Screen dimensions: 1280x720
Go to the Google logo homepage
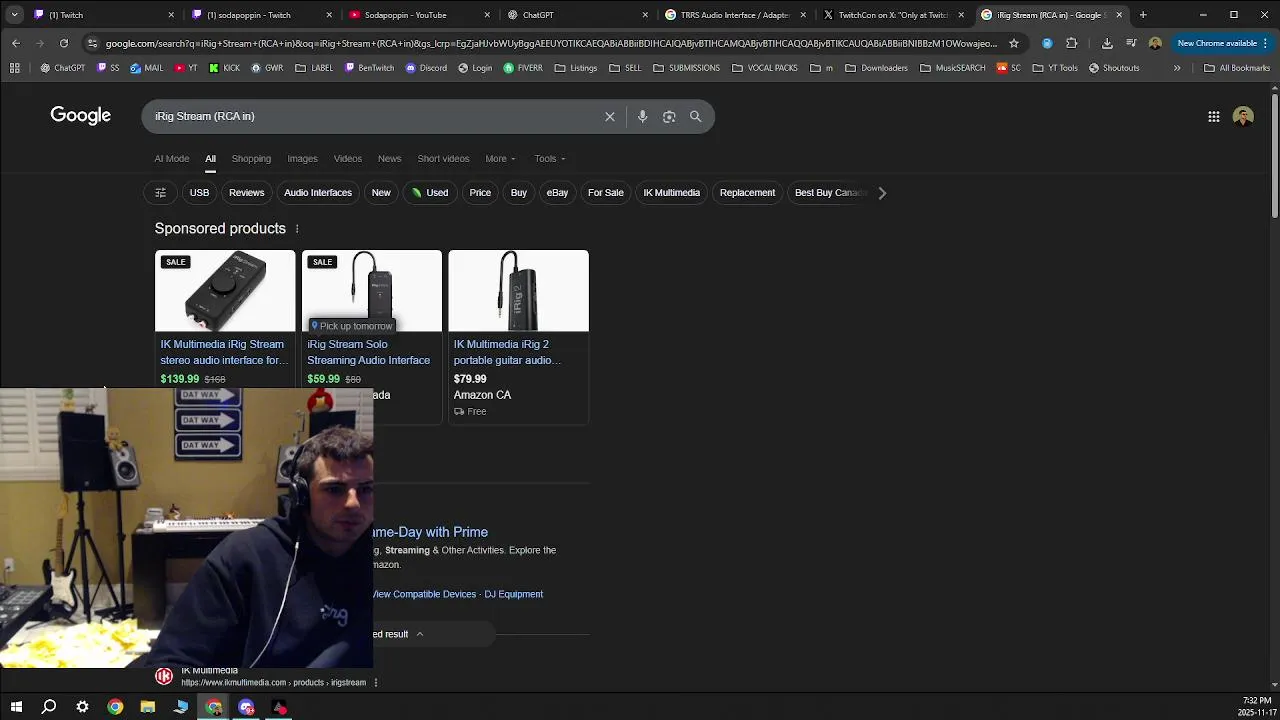click(x=81, y=116)
